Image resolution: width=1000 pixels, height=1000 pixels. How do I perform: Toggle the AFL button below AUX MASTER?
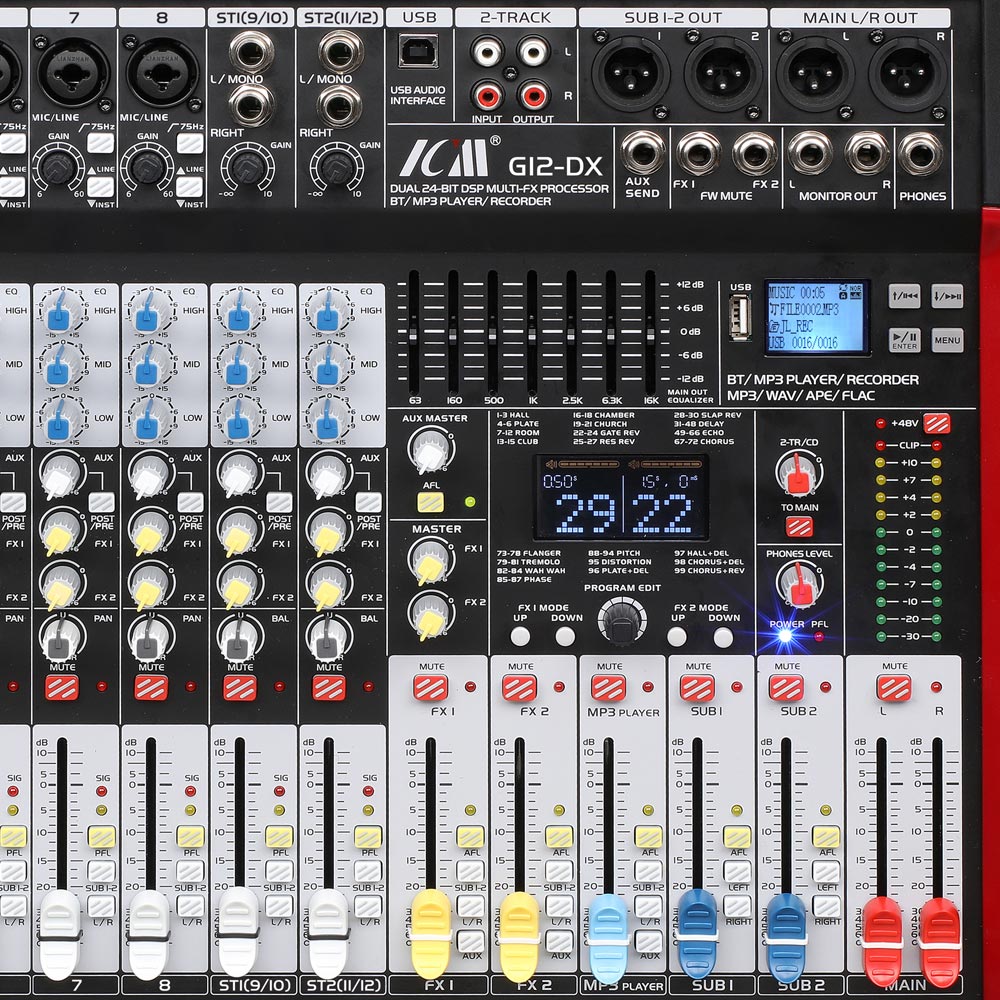[430, 503]
